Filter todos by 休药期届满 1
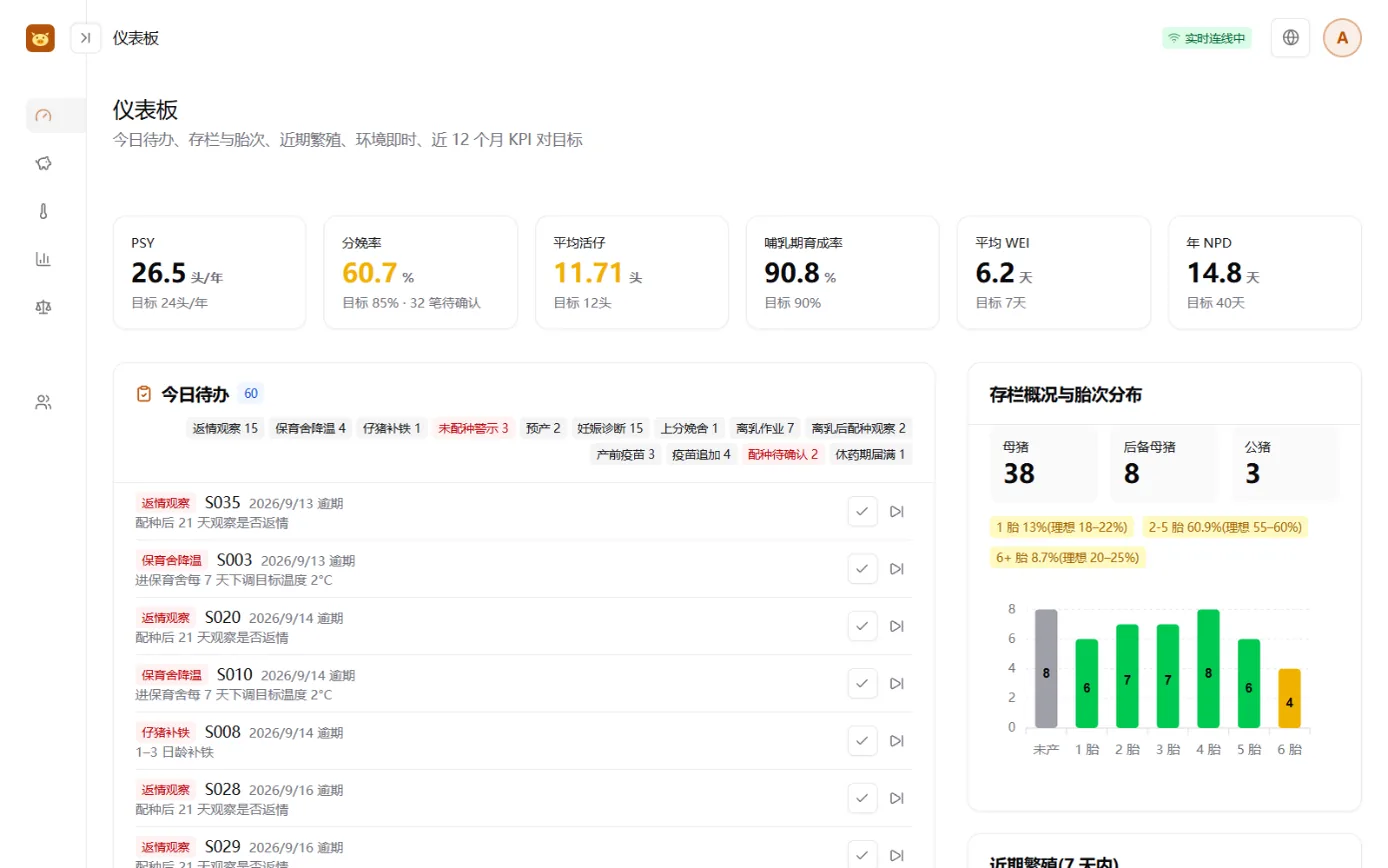1388x868 pixels. coord(871,454)
